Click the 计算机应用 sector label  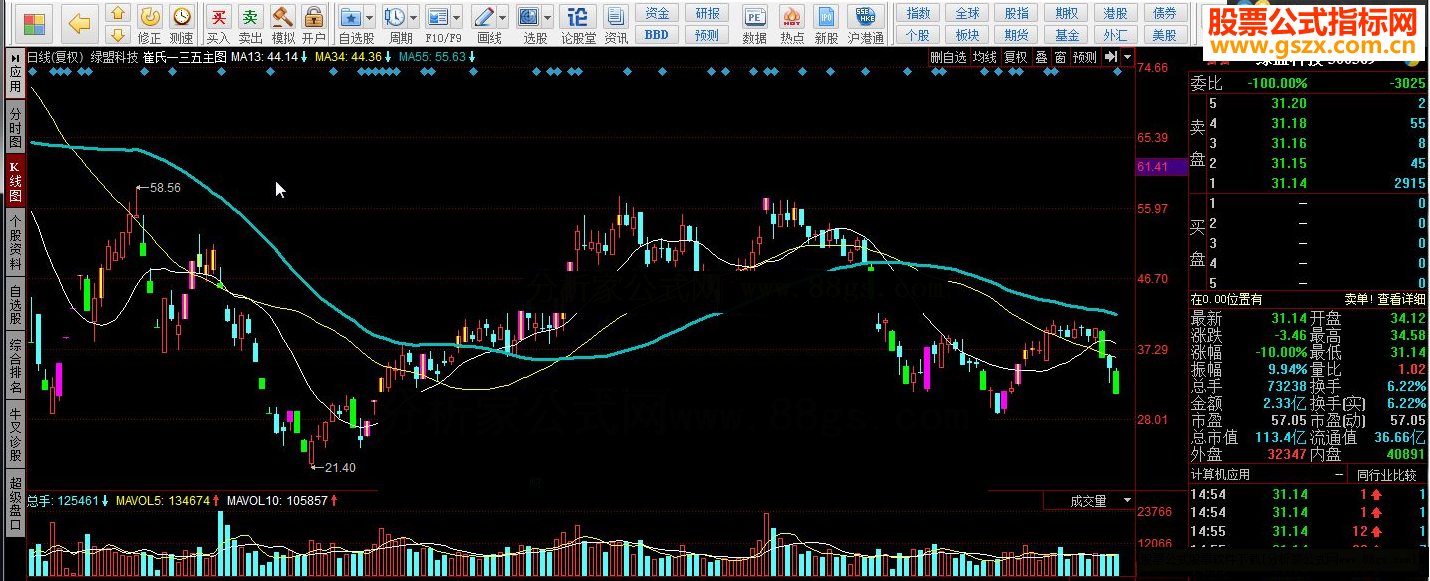(1221, 475)
